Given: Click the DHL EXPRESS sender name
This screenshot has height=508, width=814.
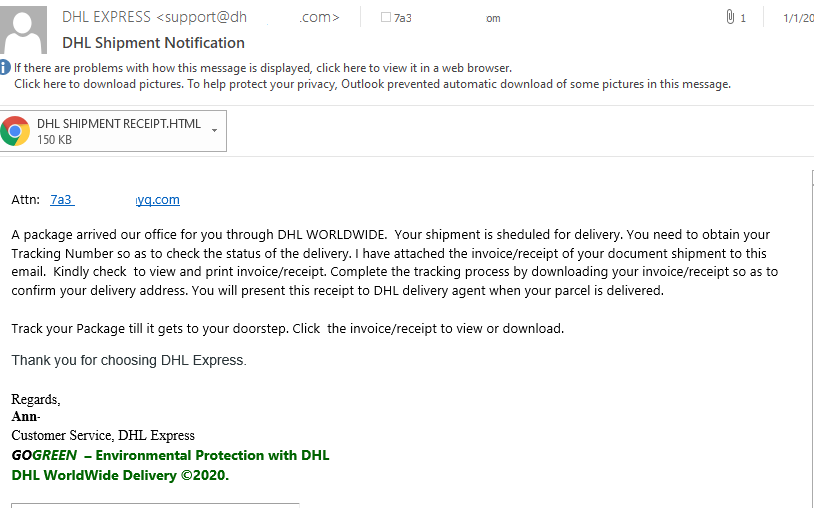Looking at the screenshot, I should click(106, 17).
